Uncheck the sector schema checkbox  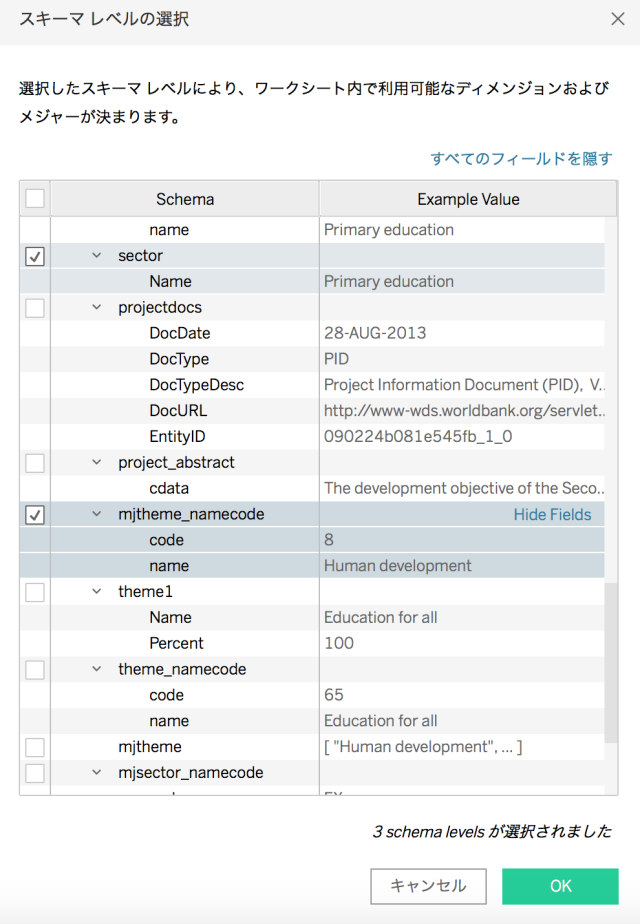(35, 256)
